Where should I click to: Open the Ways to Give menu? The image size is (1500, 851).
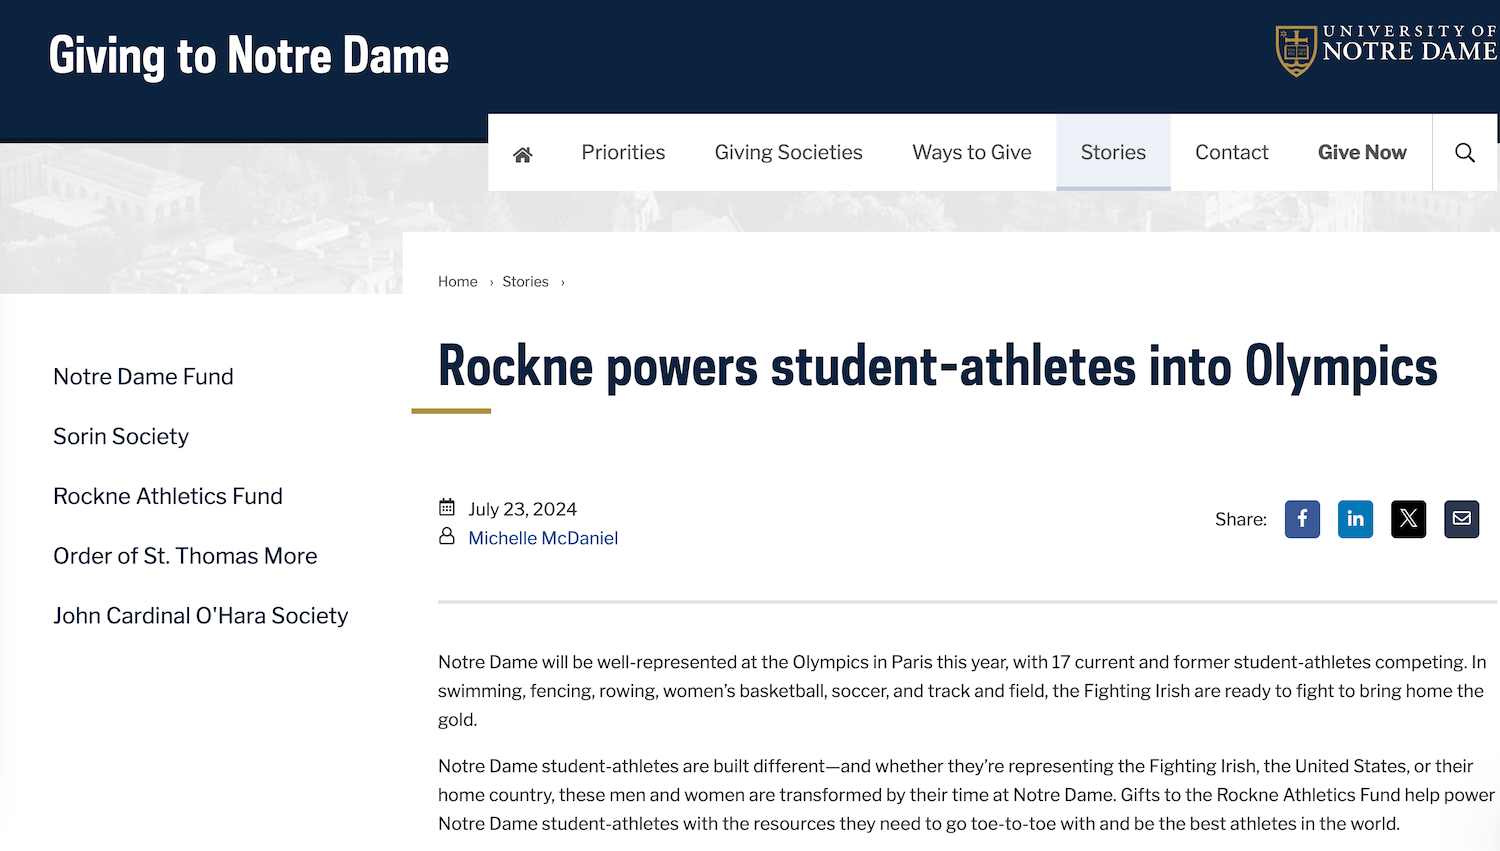971,152
